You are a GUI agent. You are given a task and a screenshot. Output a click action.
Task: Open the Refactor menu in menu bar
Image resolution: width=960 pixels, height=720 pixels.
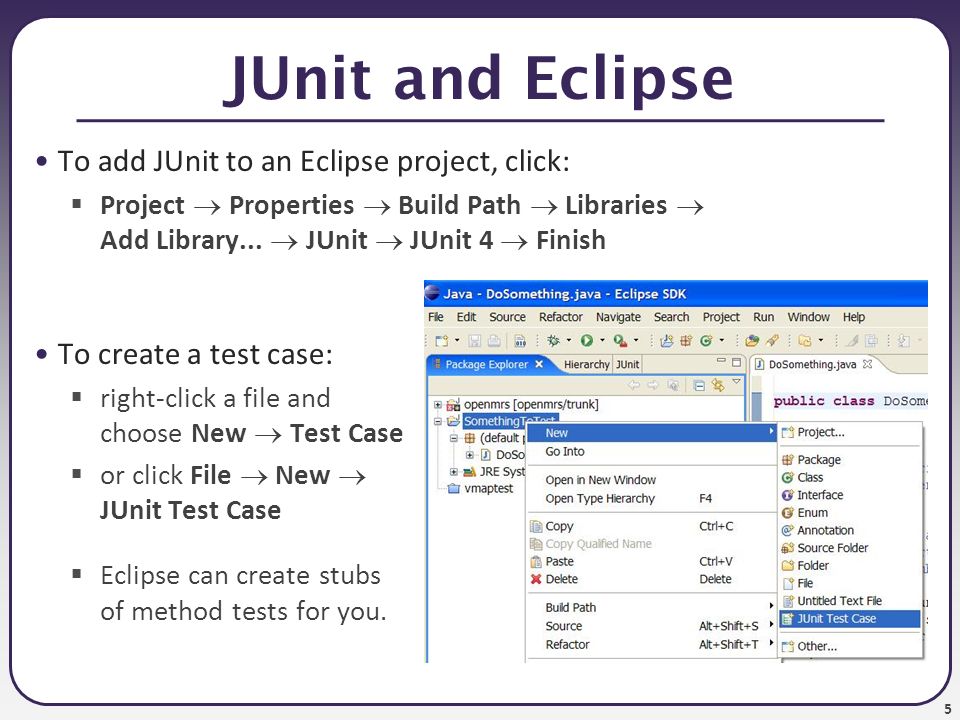click(561, 317)
